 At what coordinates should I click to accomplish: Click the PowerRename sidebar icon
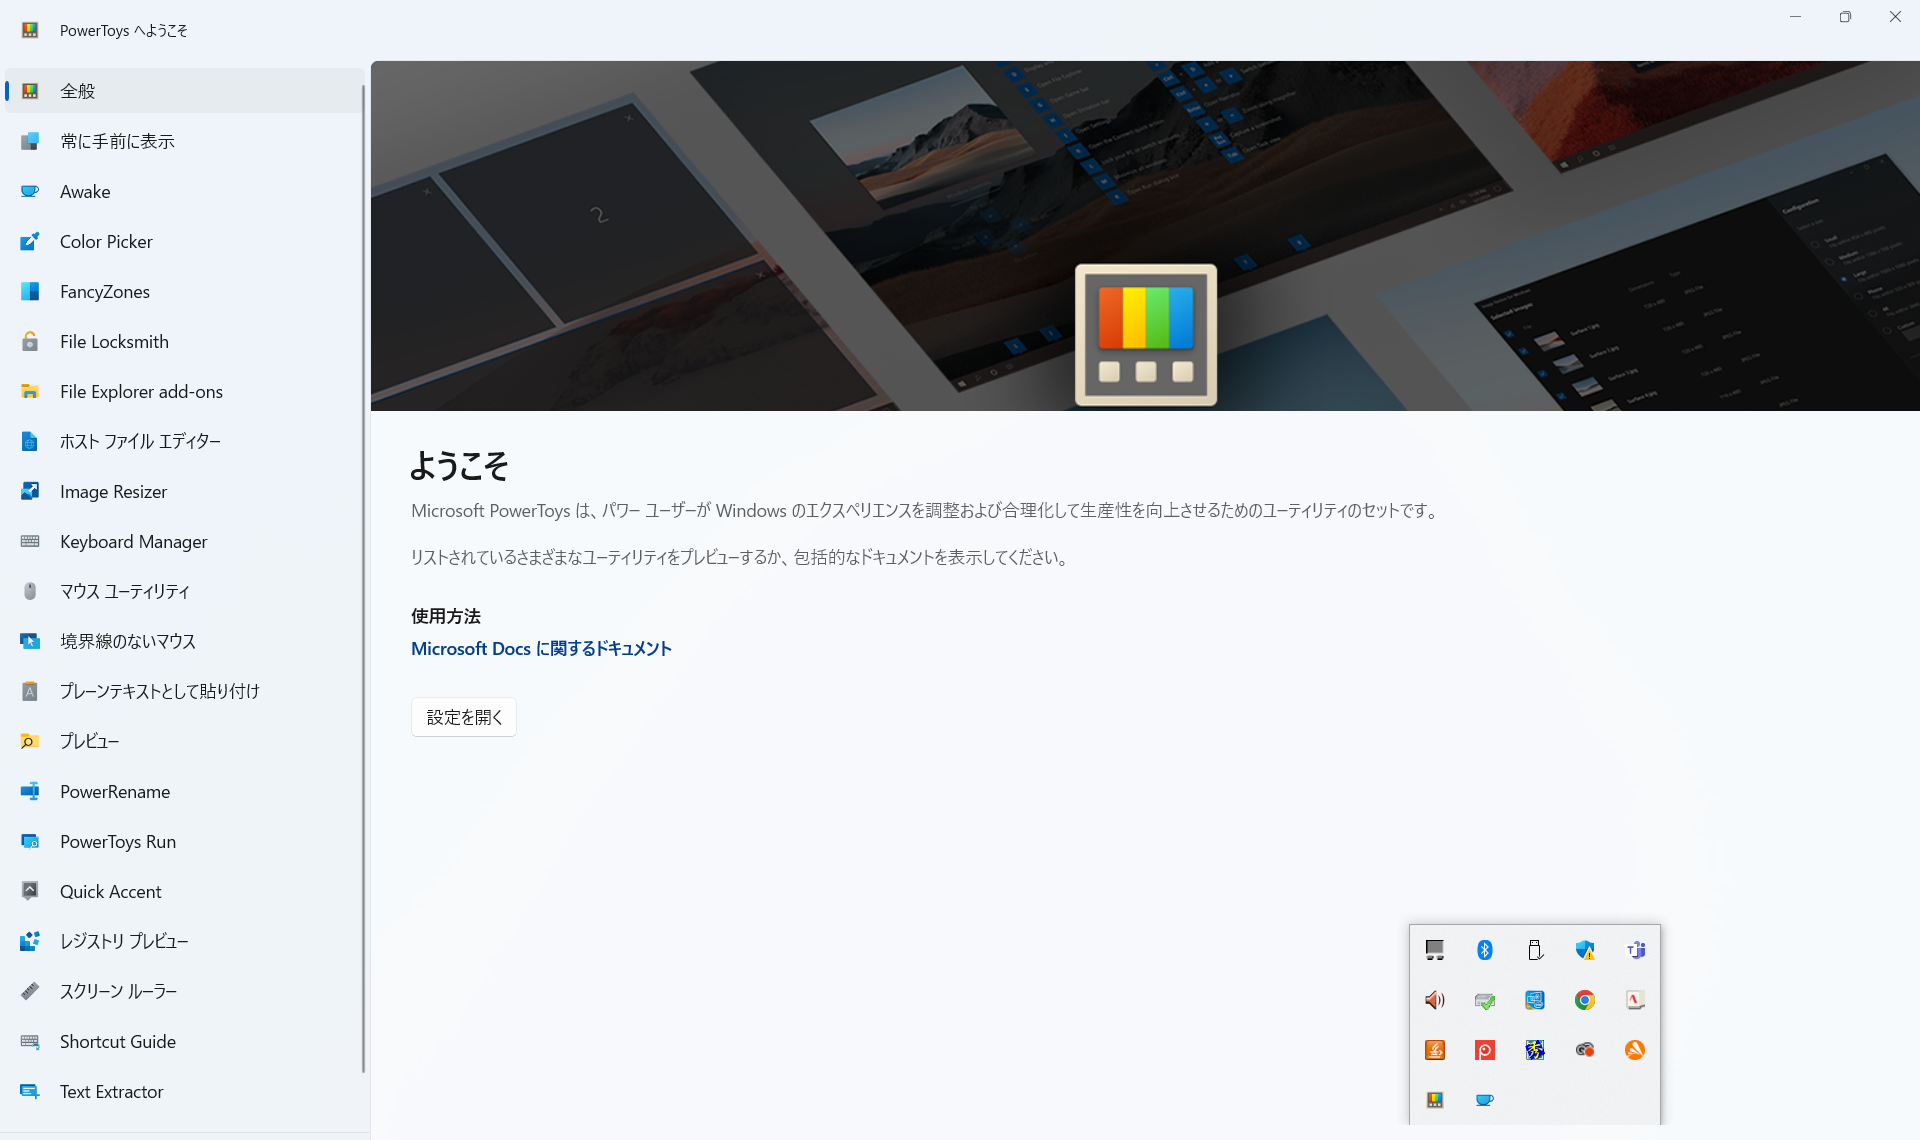click(30, 791)
